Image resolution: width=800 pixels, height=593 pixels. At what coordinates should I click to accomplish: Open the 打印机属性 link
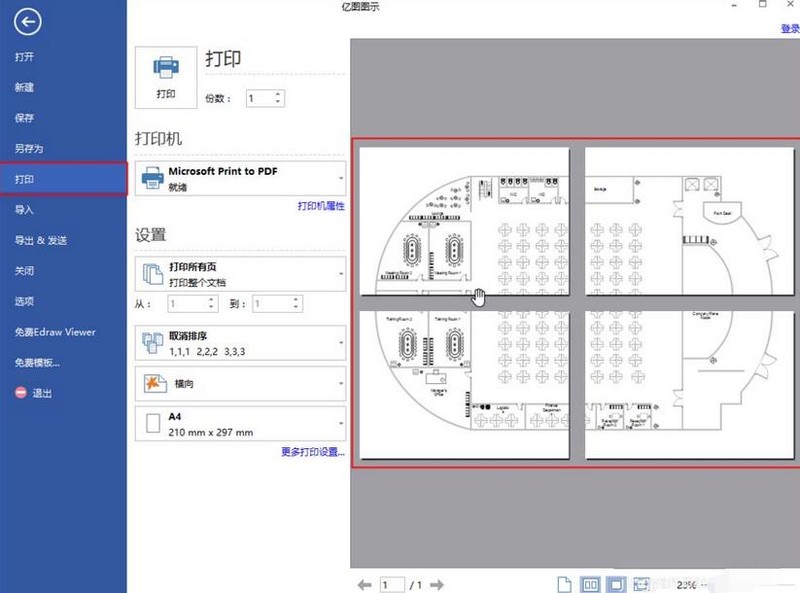click(x=321, y=206)
